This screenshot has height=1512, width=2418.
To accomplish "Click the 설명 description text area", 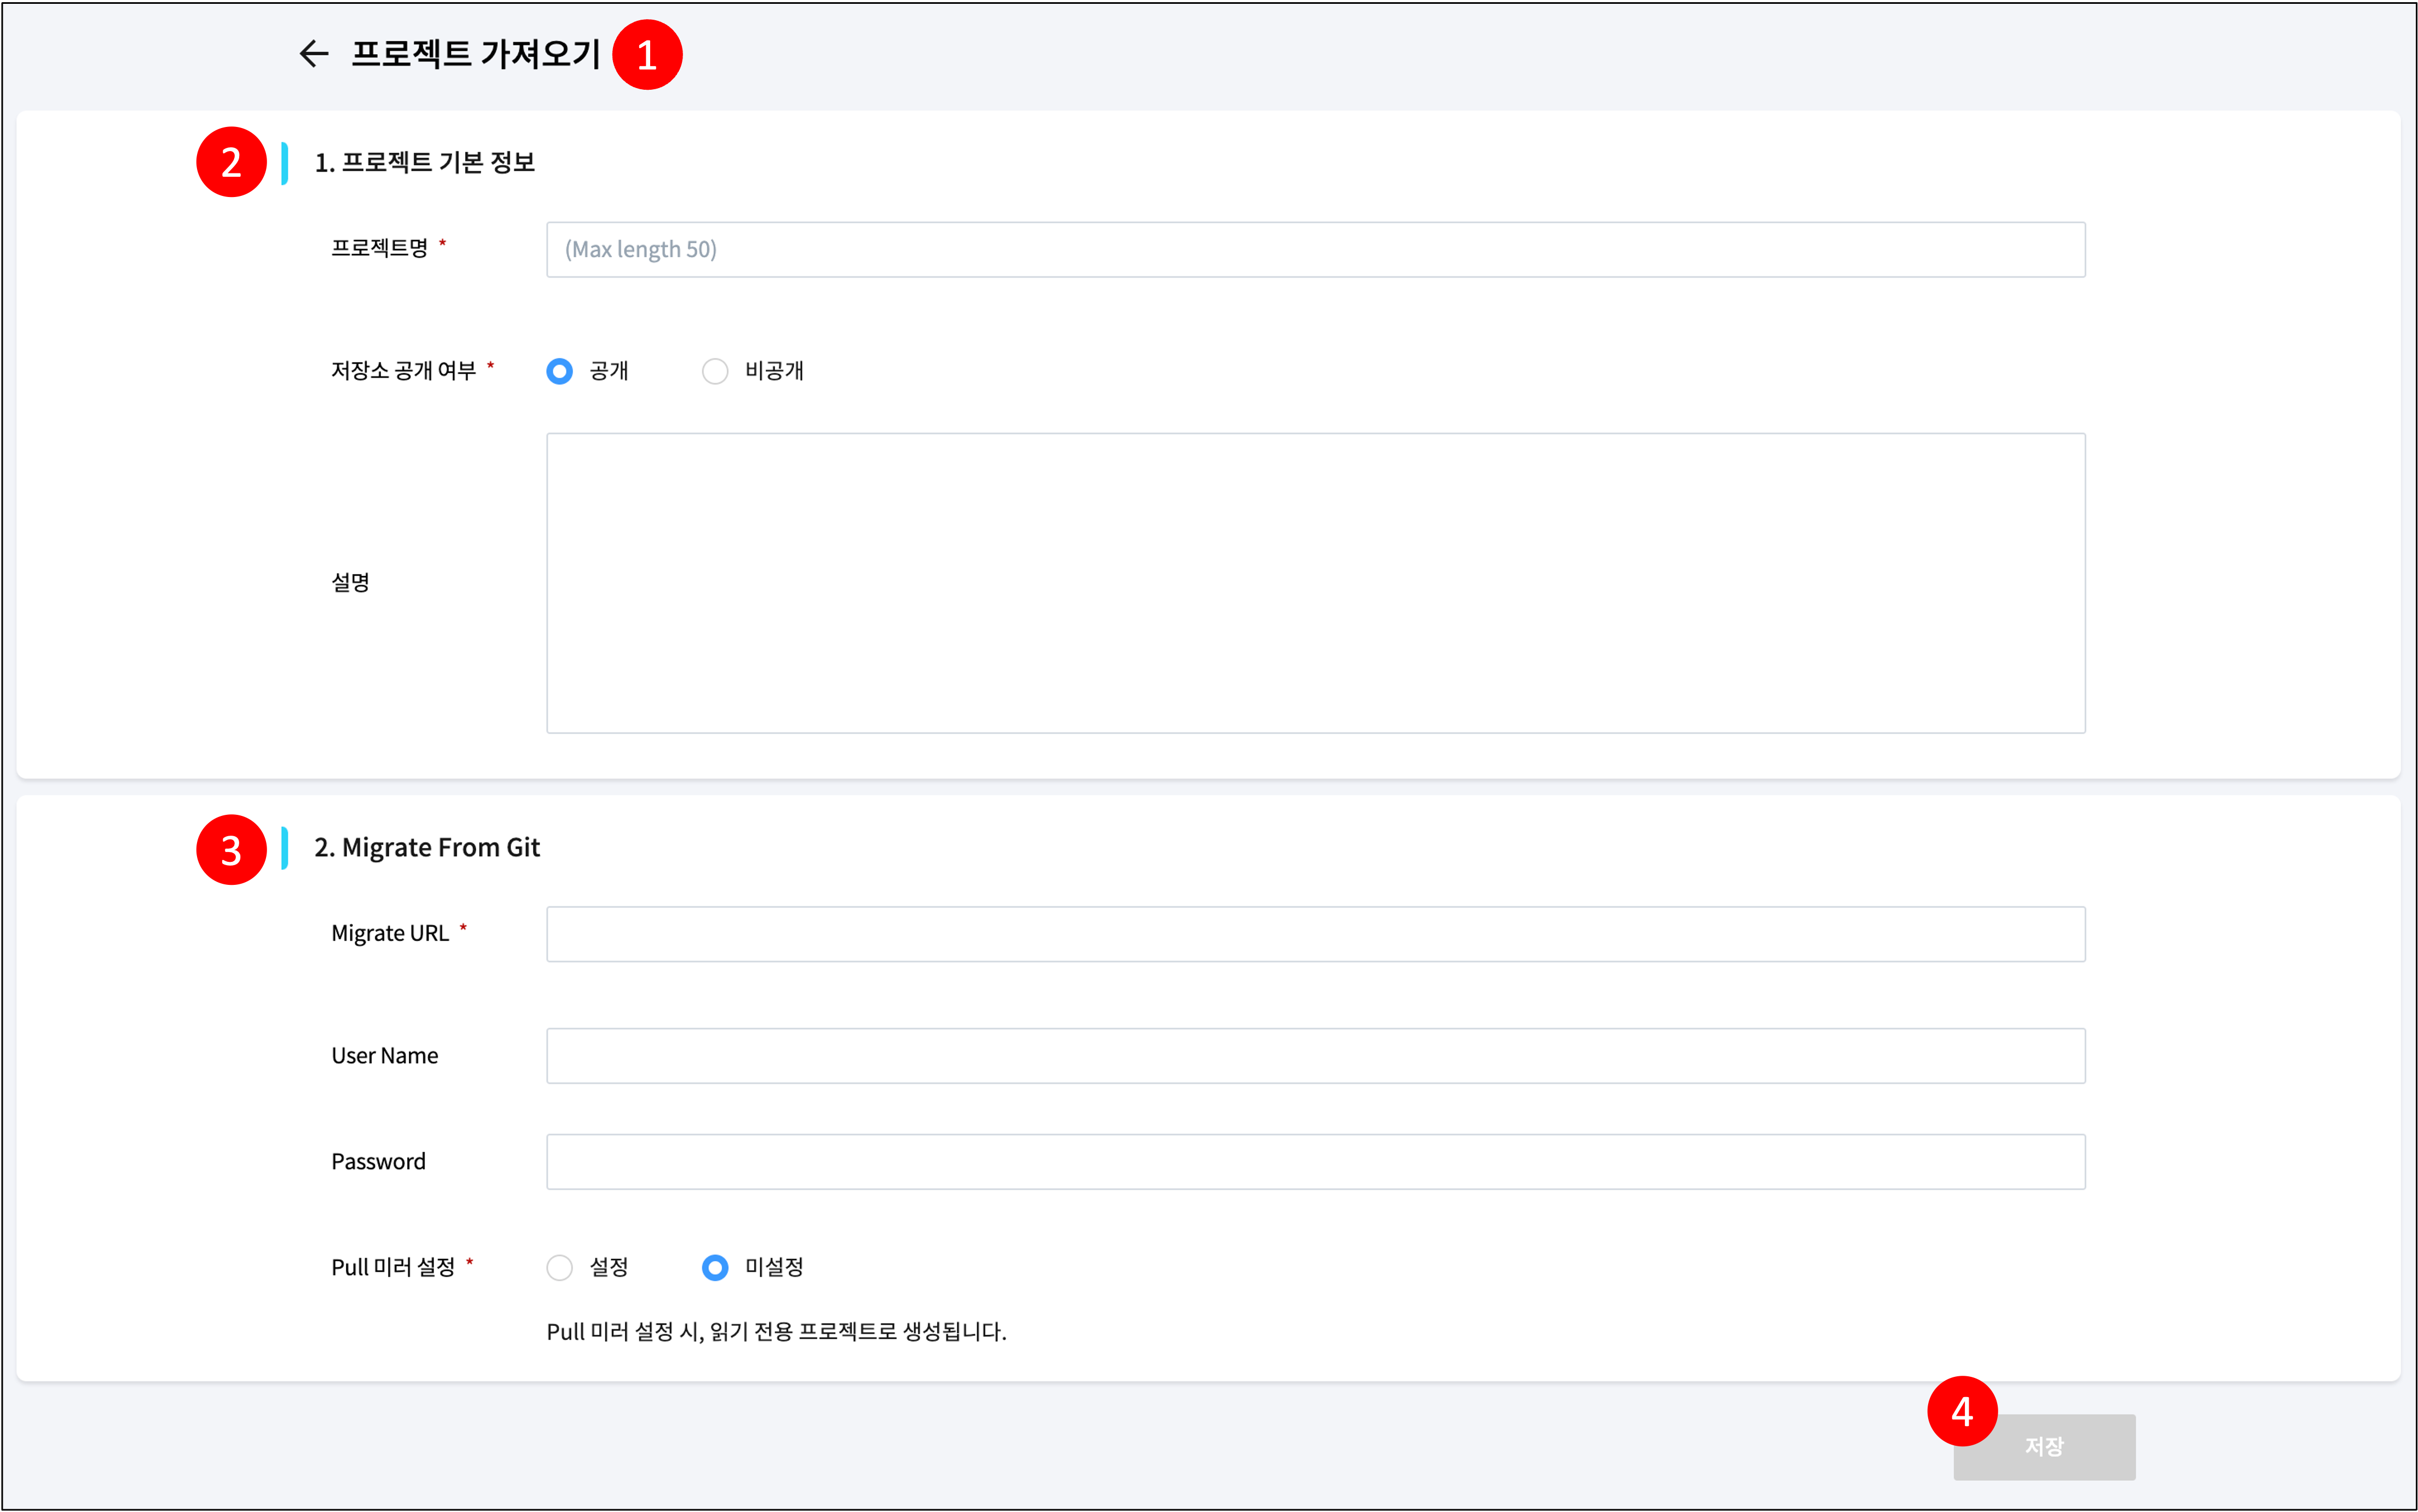I will tap(1315, 583).
